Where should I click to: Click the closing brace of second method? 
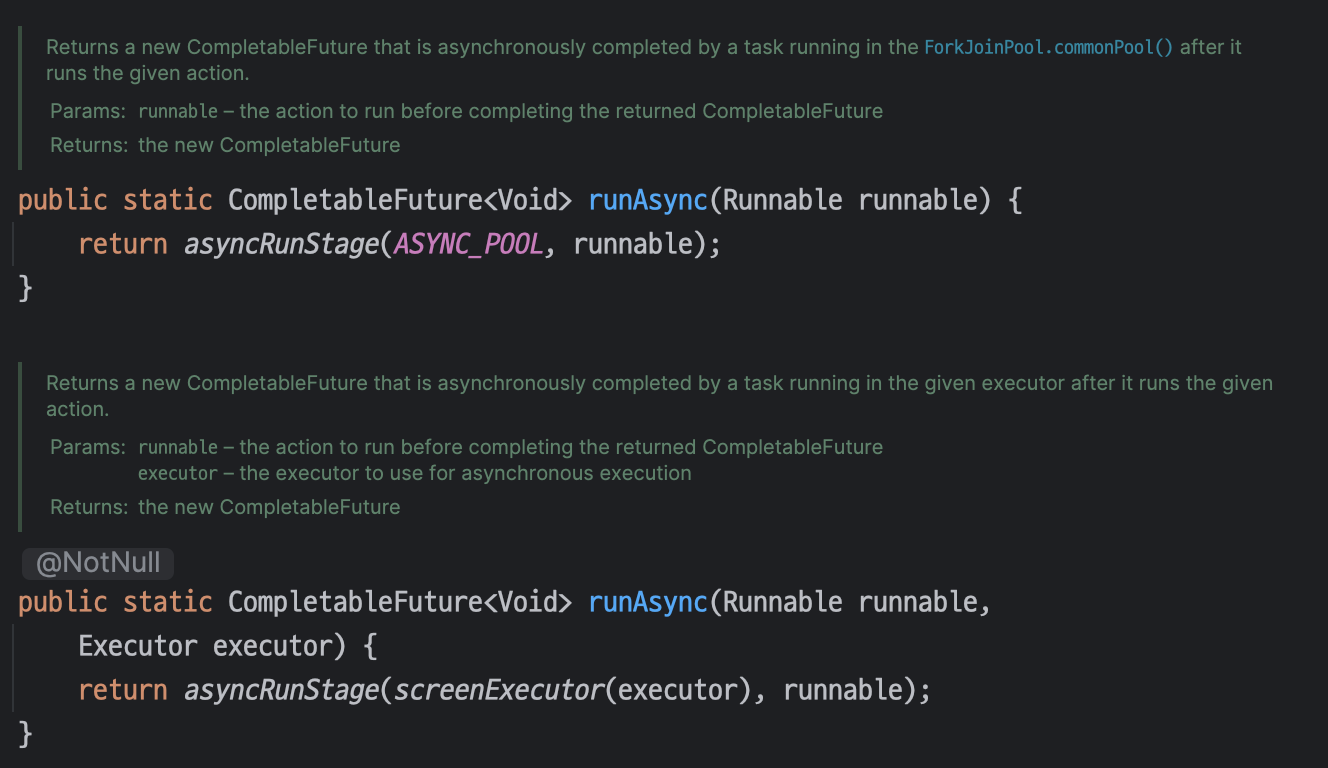click(x=26, y=734)
